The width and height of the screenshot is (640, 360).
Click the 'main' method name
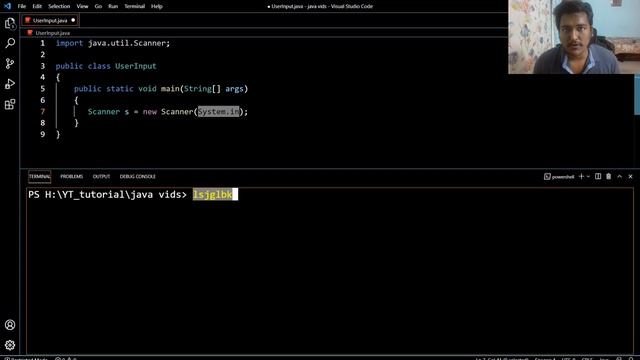pyautogui.click(x=170, y=89)
